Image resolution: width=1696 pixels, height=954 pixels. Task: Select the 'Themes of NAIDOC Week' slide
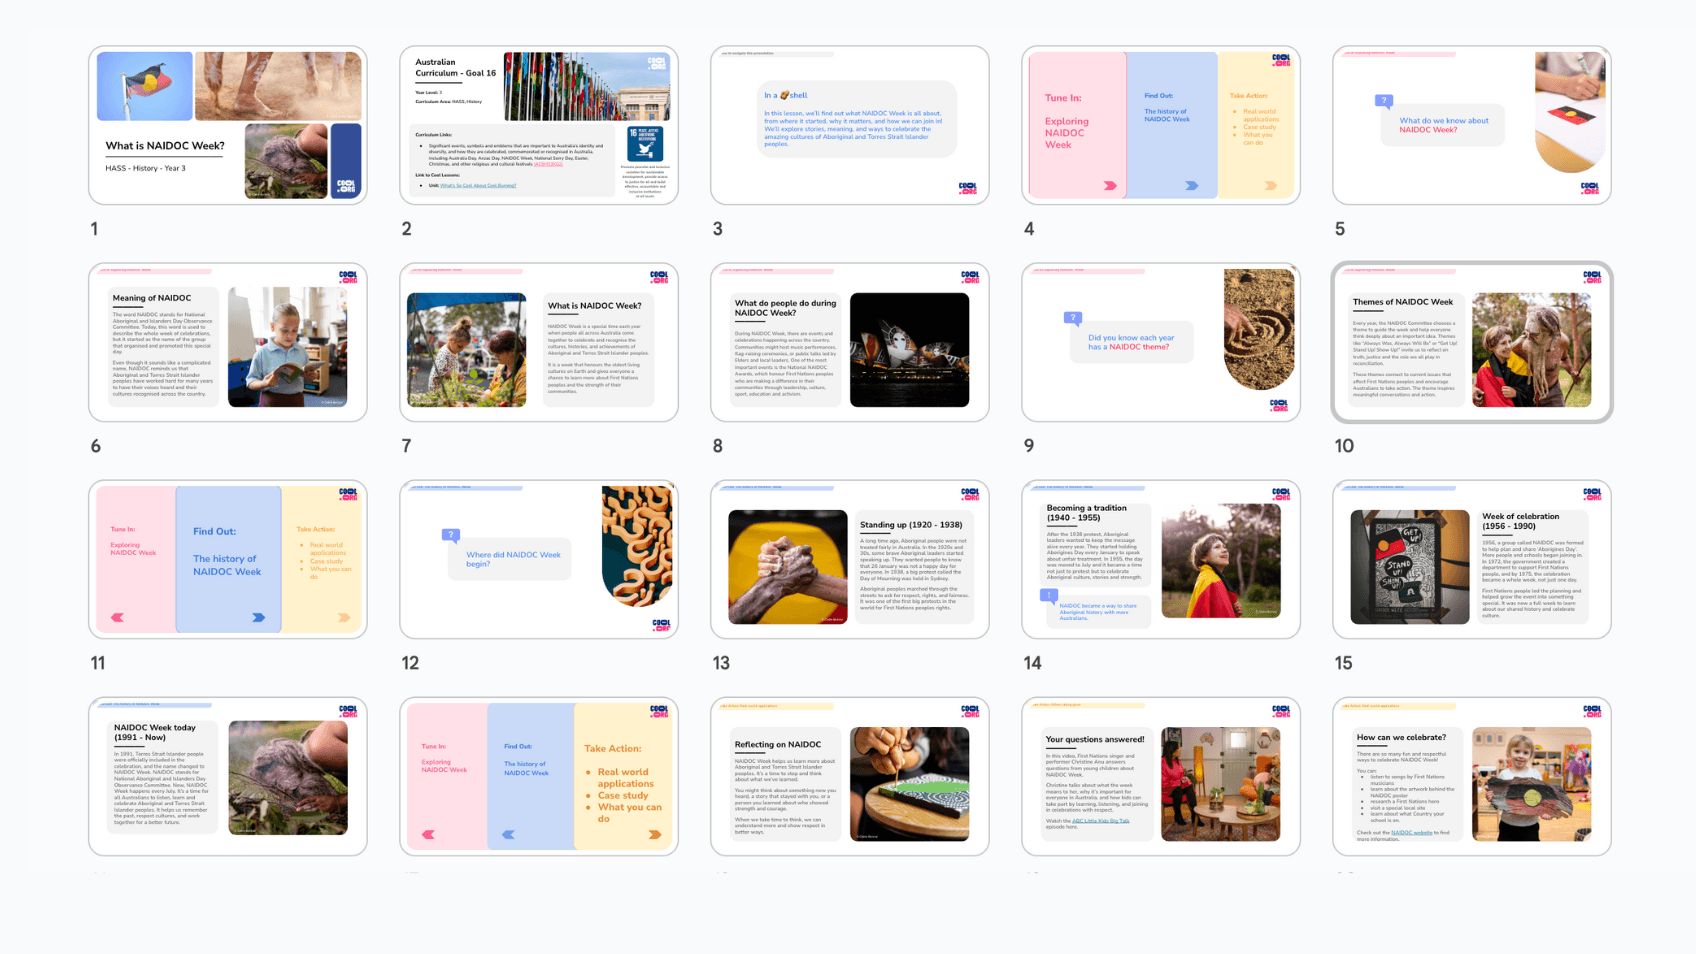[x=1471, y=342]
